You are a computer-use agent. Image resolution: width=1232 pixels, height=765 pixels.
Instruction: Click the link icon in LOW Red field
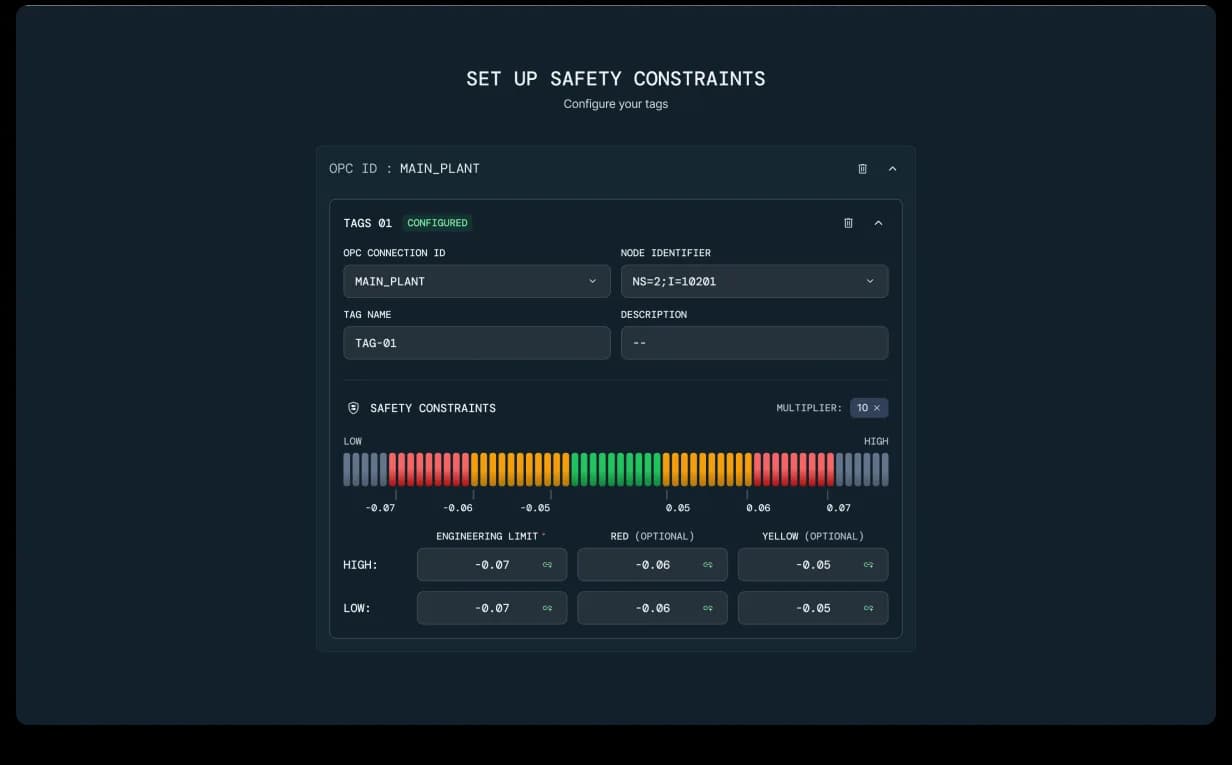(707, 608)
